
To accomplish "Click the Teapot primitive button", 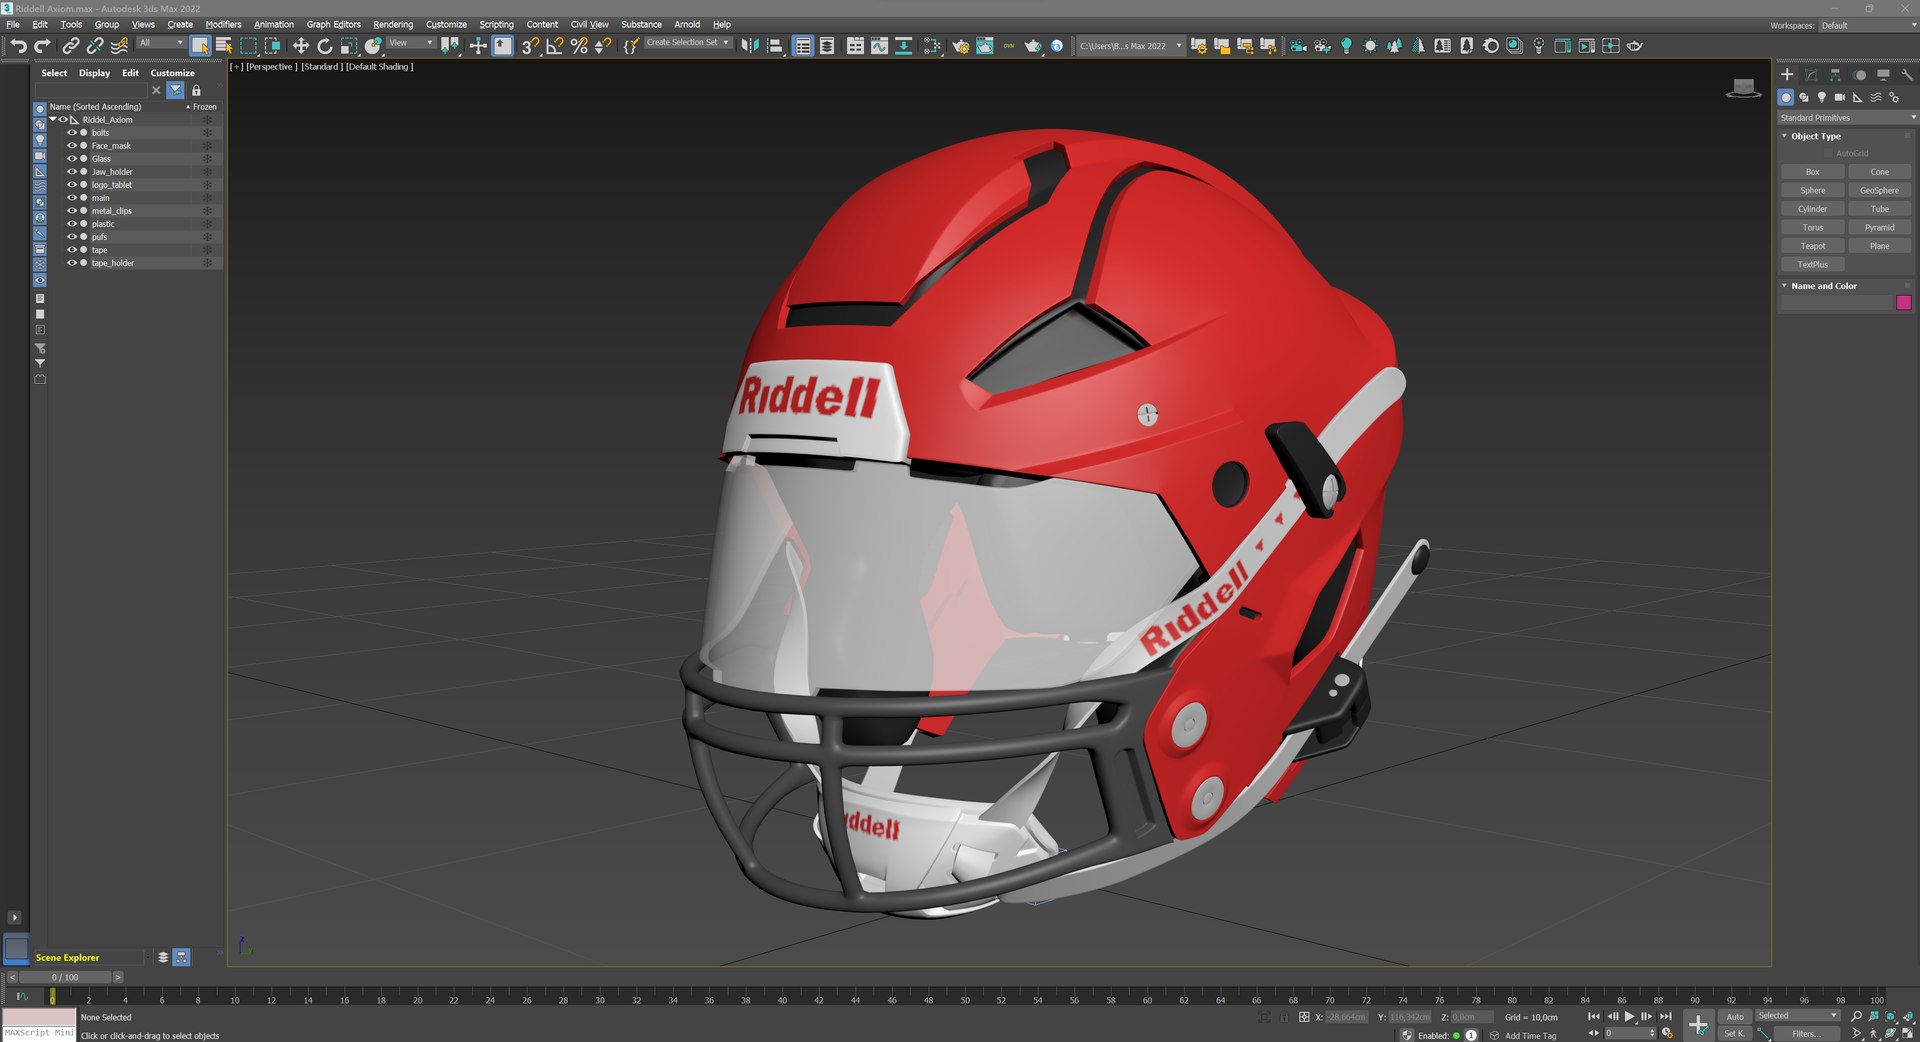I will coord(1813,246).
